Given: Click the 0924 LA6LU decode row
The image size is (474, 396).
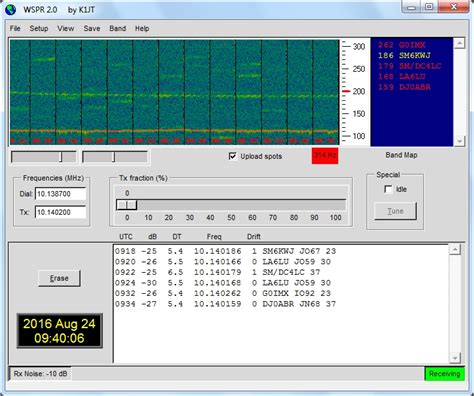Looking at the screenshot, I should tap(223, 283).
